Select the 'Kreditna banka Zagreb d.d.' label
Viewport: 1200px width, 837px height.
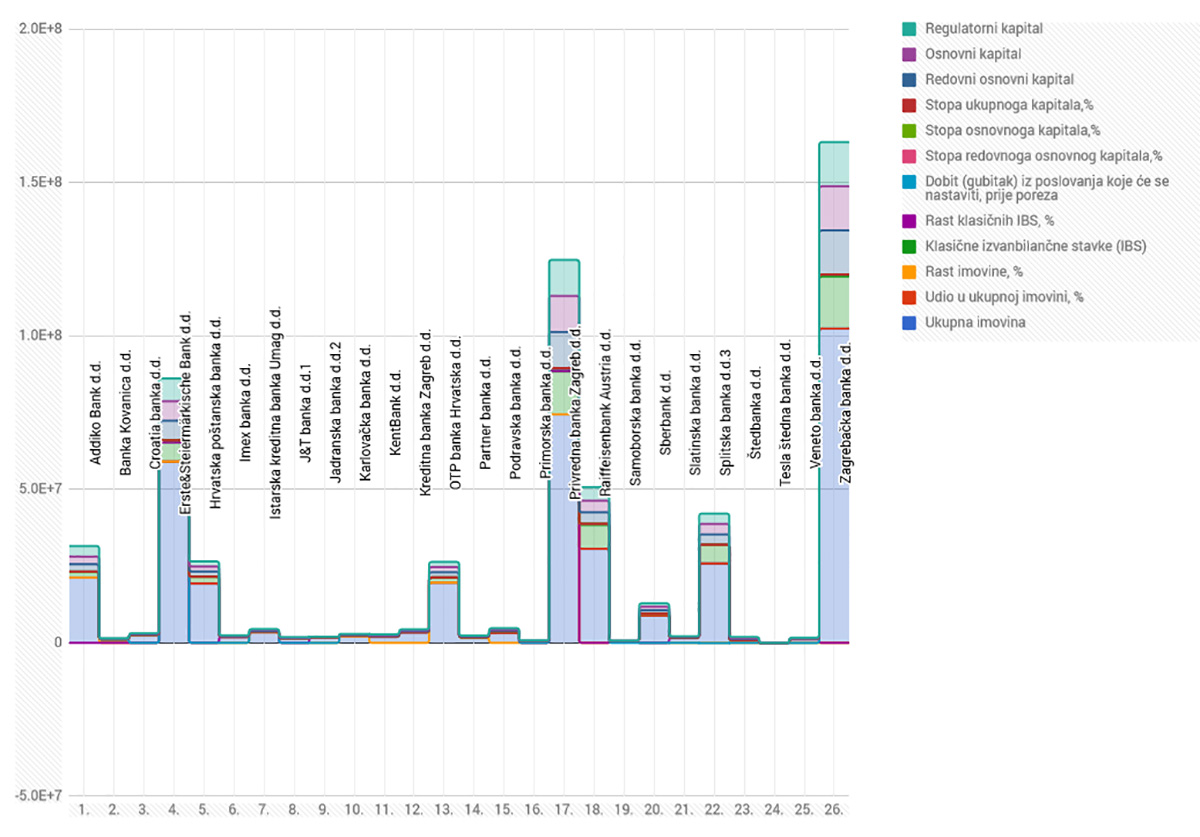(x=425, y=413)
